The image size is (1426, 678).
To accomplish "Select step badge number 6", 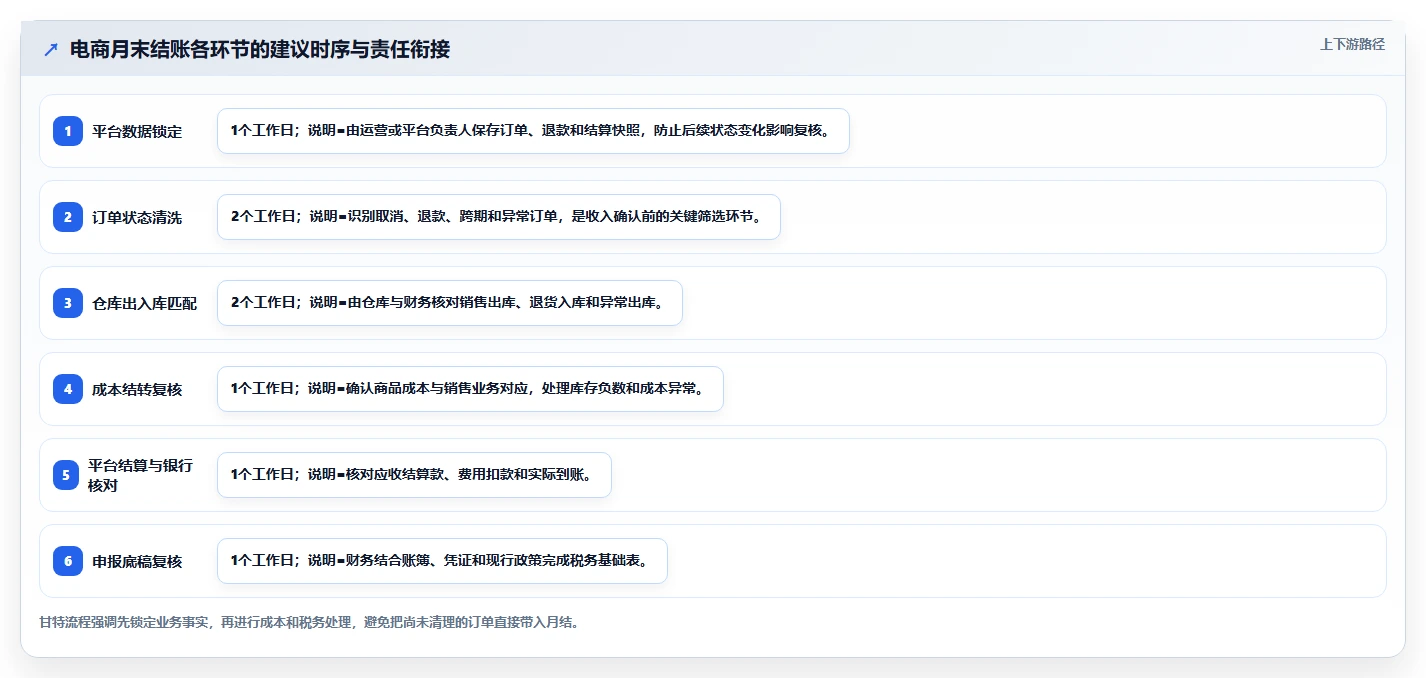I will (x=68, y=561).
